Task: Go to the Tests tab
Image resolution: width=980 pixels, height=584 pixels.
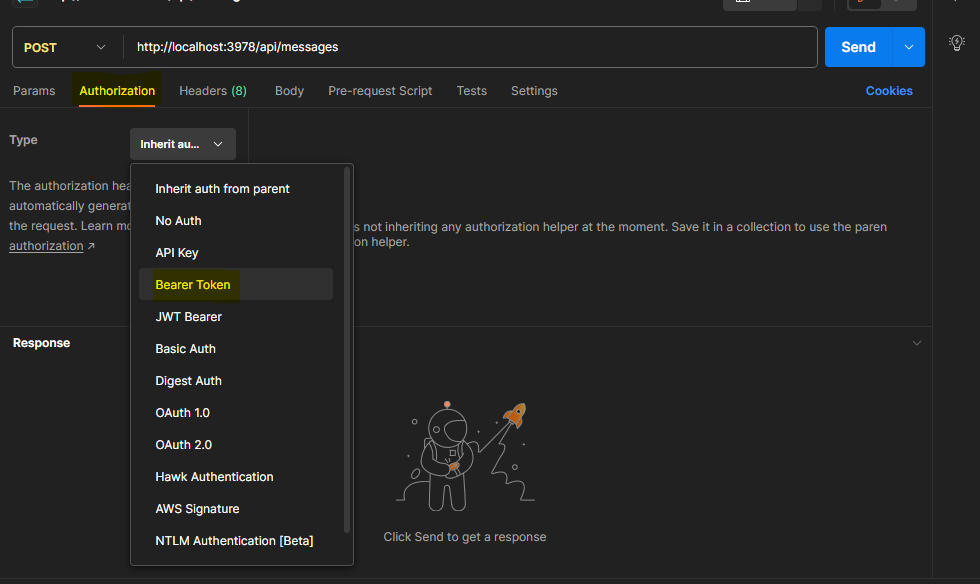Action: (471, 91)
